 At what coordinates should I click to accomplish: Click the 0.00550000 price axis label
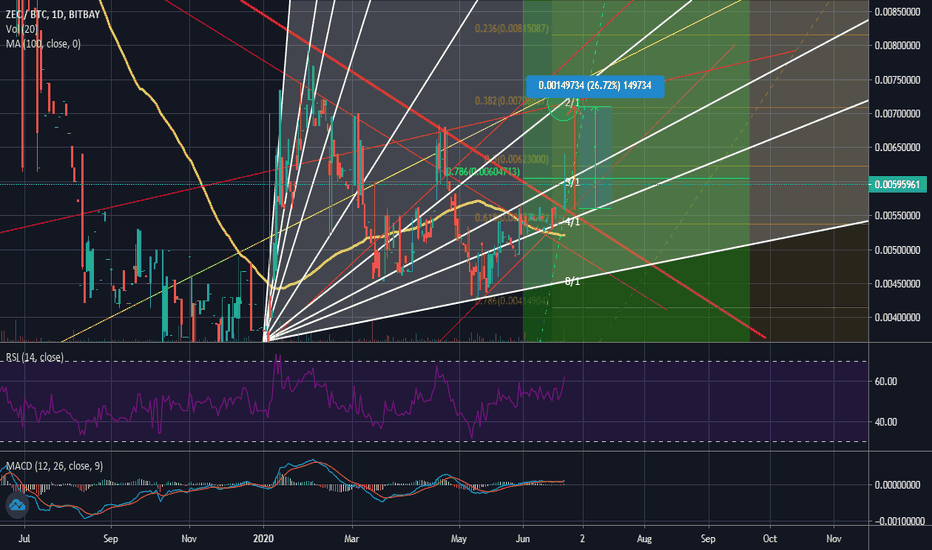click(x=898, y=216)
